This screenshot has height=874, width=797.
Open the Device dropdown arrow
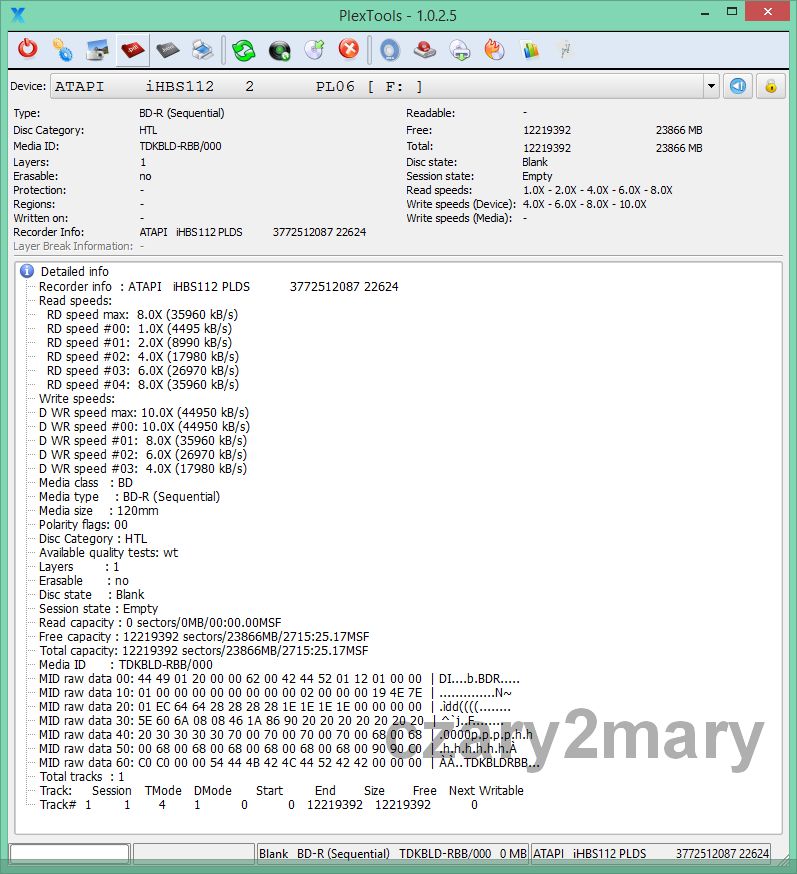point(711,86)
